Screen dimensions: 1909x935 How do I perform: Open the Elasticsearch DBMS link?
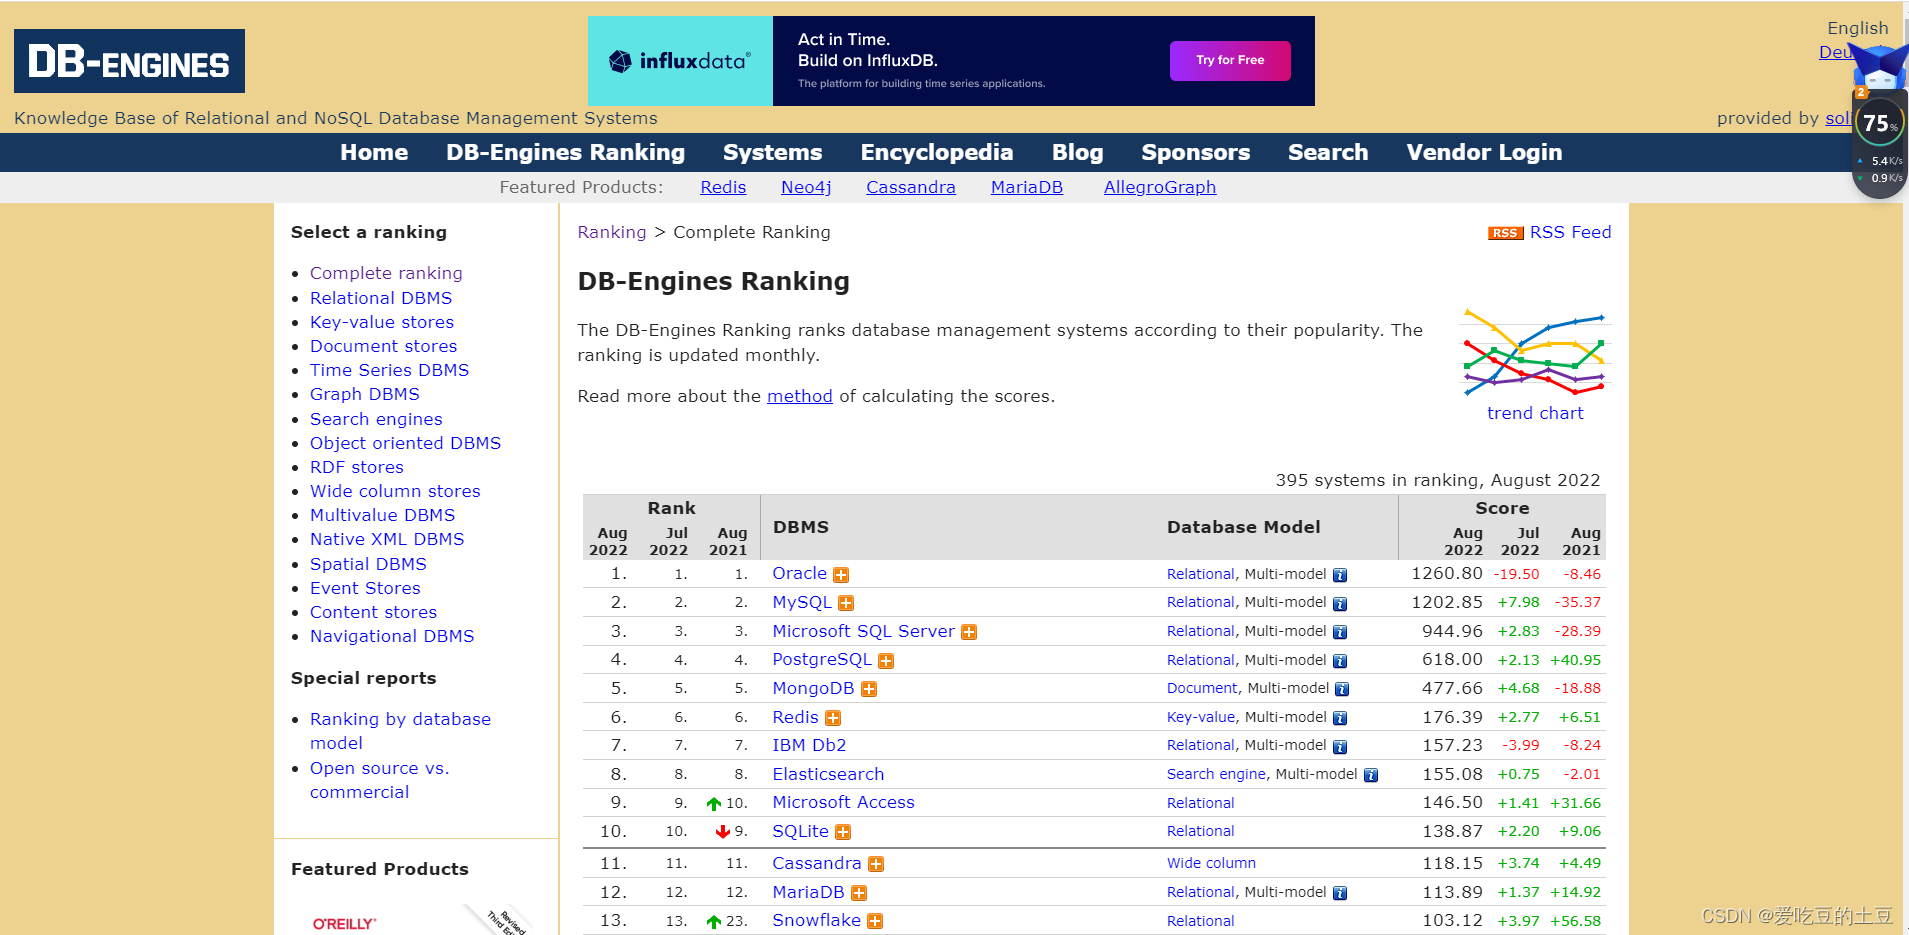click(x=828, y=774)
